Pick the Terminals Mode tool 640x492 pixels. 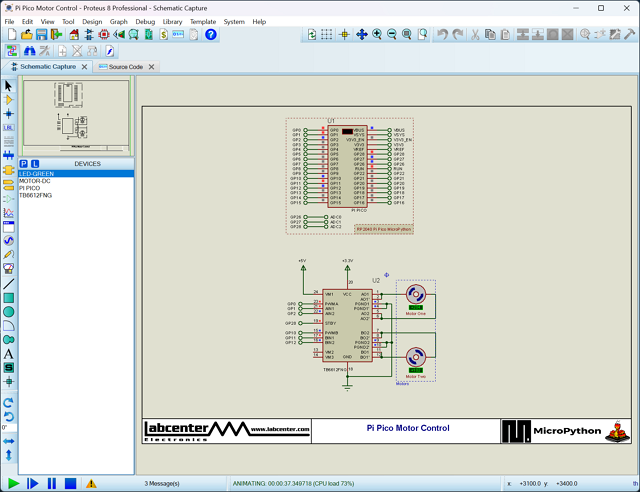click(x=9, y=185)
